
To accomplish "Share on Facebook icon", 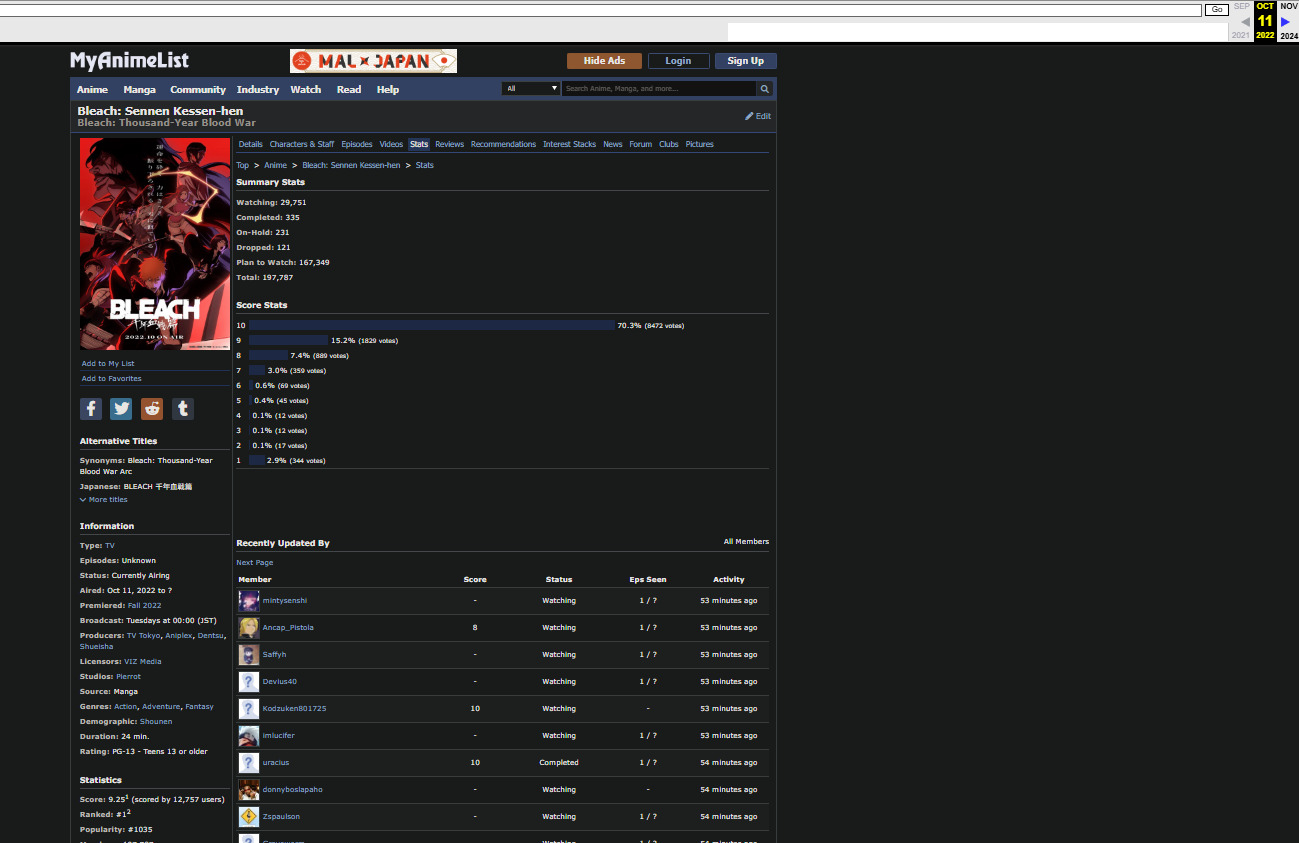I will point(91,408).
